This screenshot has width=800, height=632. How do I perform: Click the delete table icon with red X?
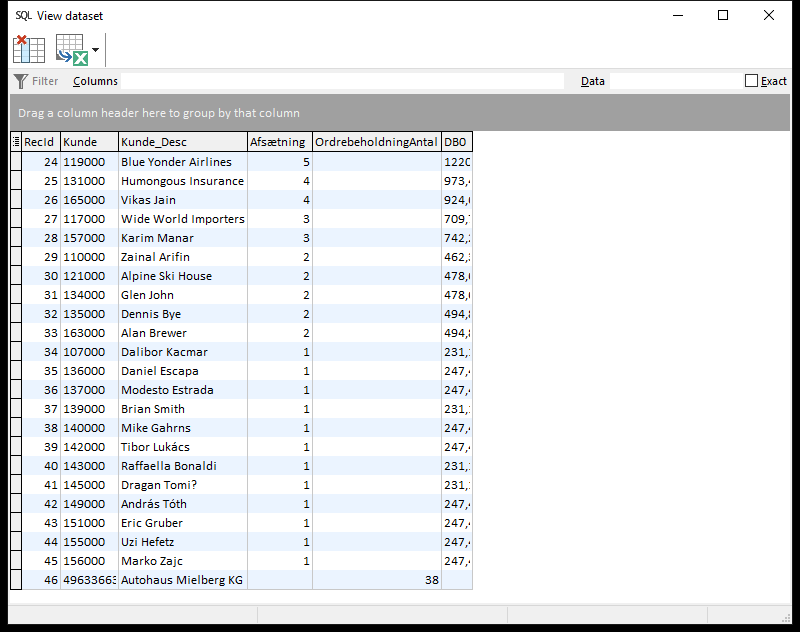pyautogui.click(x=29, y=49)
